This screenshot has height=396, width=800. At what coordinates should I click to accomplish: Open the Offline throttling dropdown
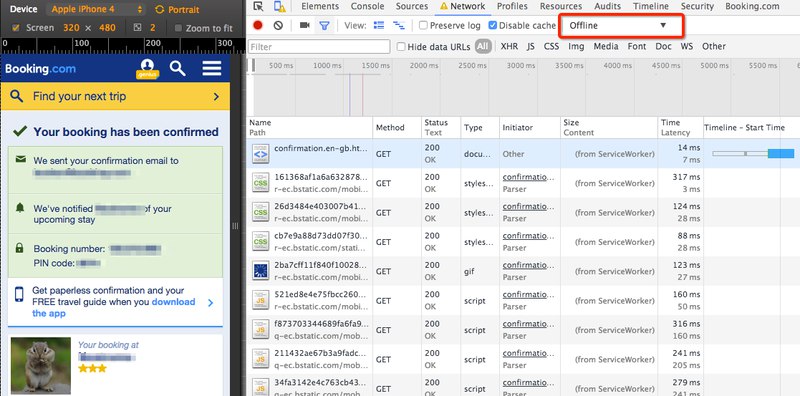click(621, 26)
